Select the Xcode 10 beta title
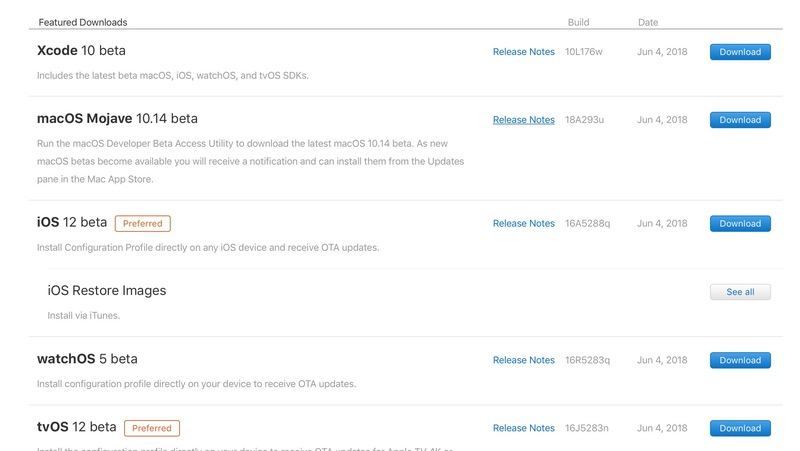 point(81,51)
